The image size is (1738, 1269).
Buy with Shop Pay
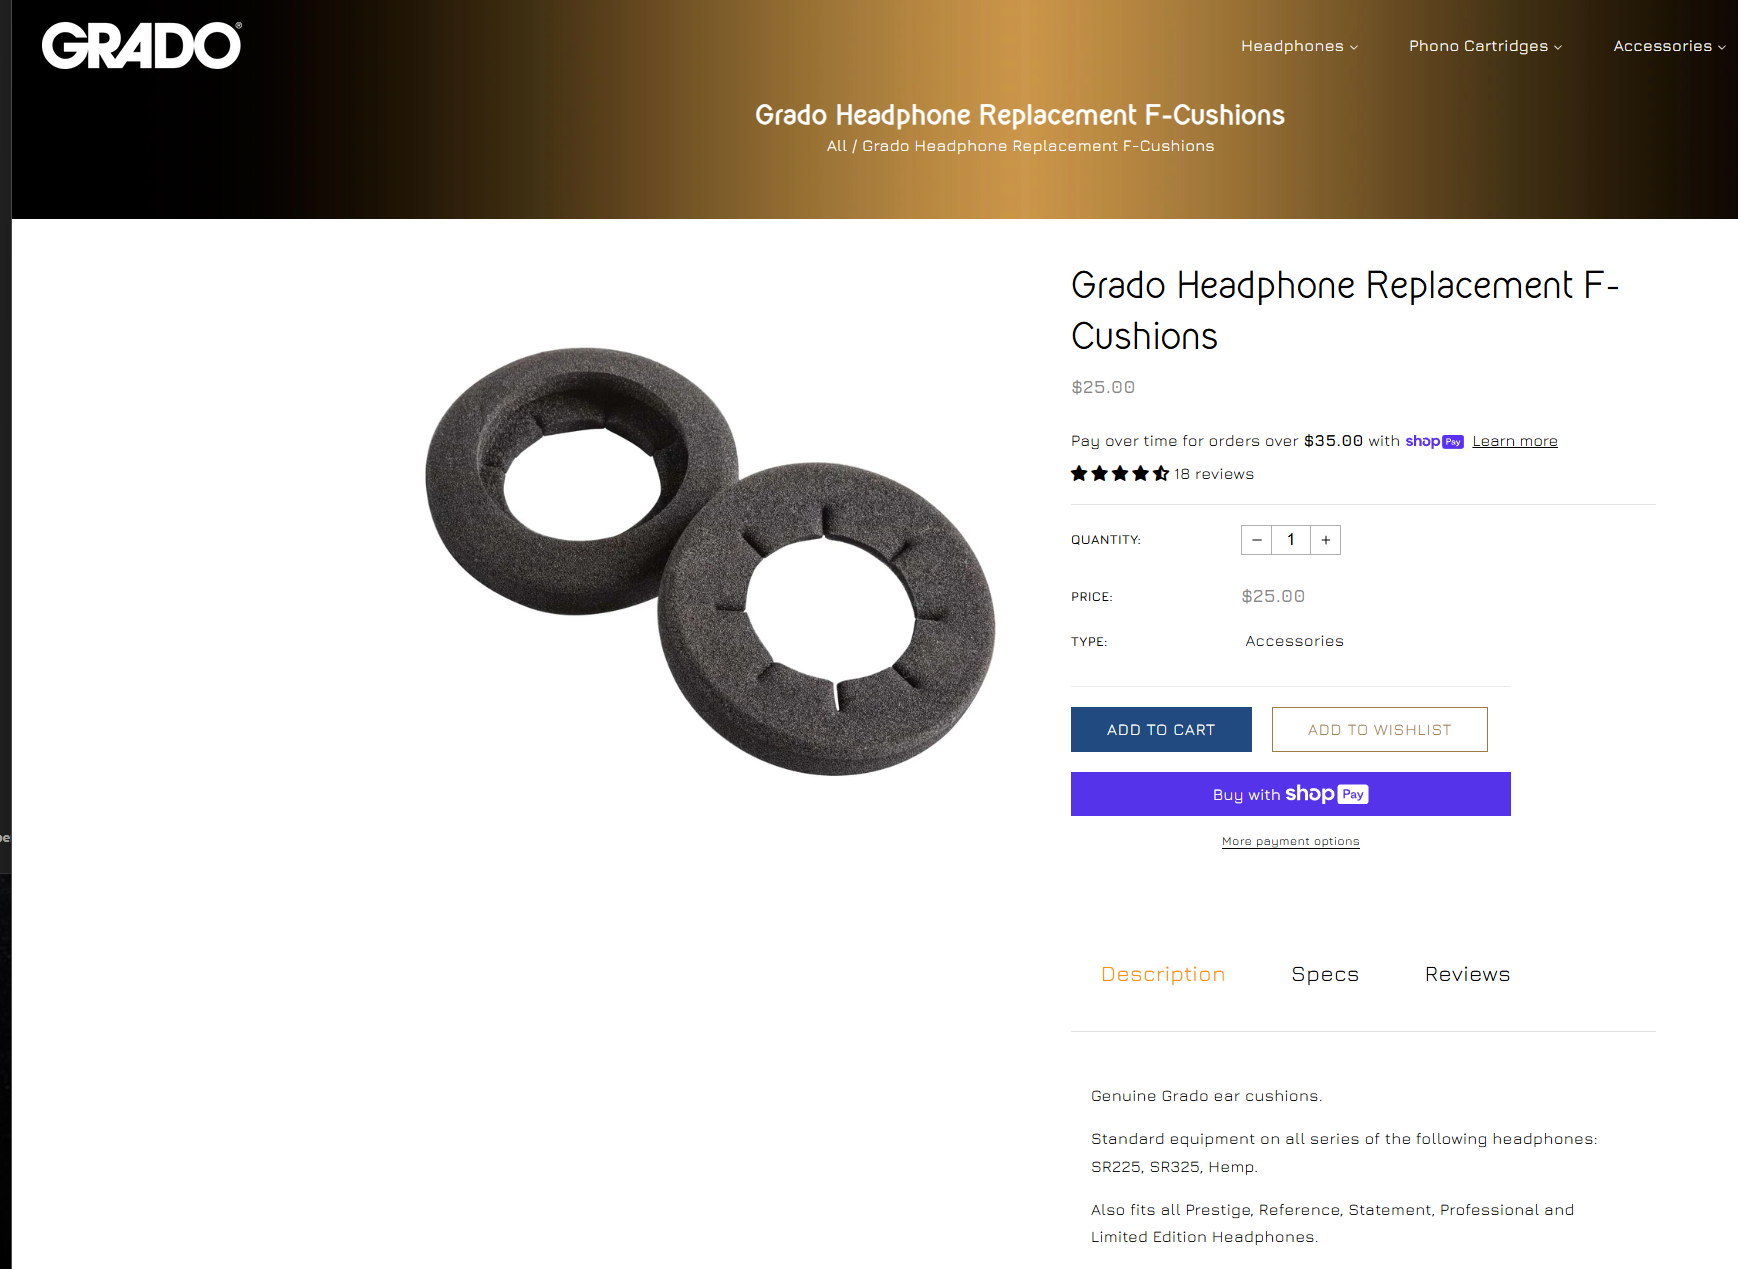coord(1290,794)
